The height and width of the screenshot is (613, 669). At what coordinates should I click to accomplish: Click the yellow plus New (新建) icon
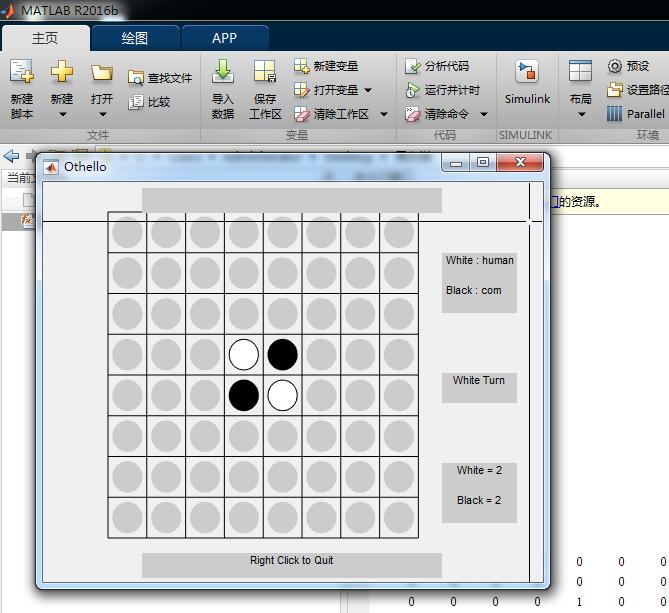coord(62,71)
